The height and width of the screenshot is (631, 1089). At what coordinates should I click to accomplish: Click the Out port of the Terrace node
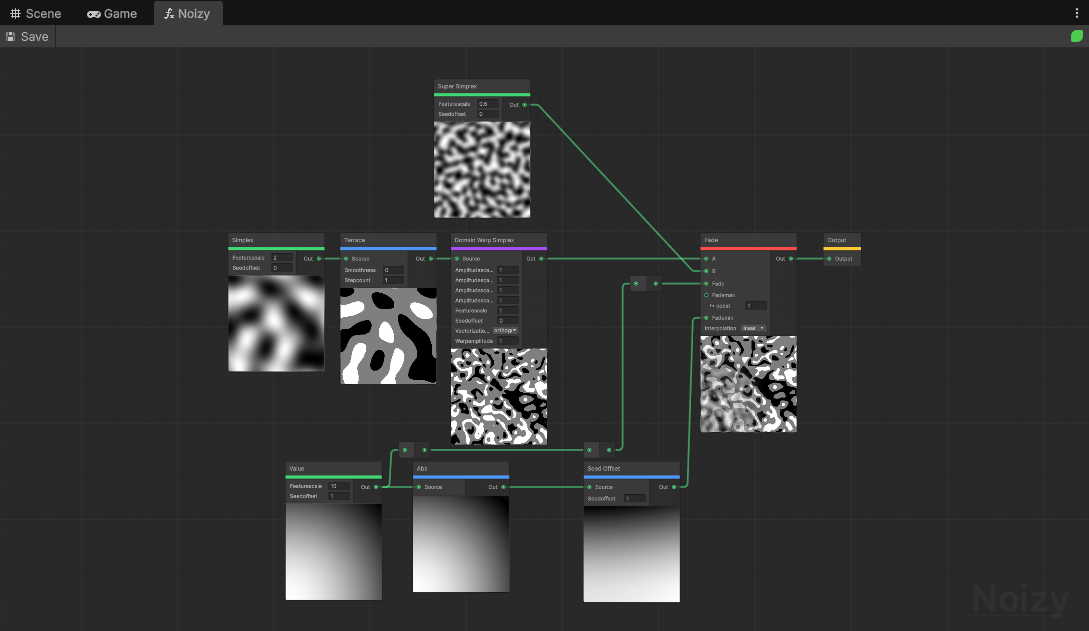(x=431, y=258)
